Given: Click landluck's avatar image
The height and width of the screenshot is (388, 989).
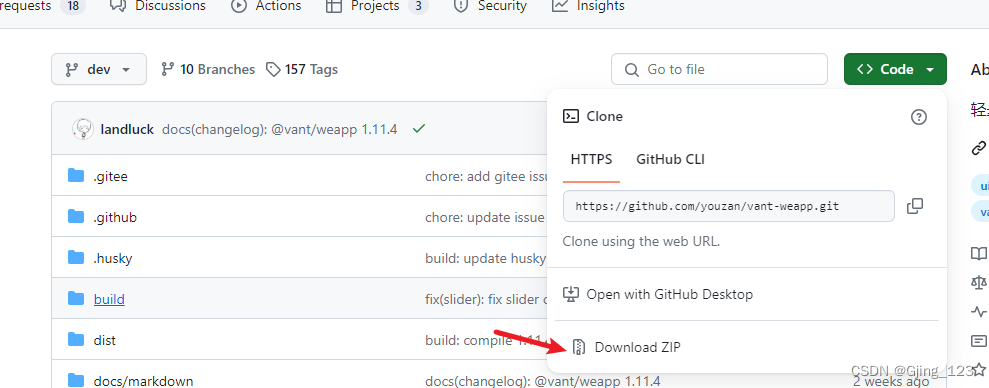Looking at the screenshot, I should 83,129.
